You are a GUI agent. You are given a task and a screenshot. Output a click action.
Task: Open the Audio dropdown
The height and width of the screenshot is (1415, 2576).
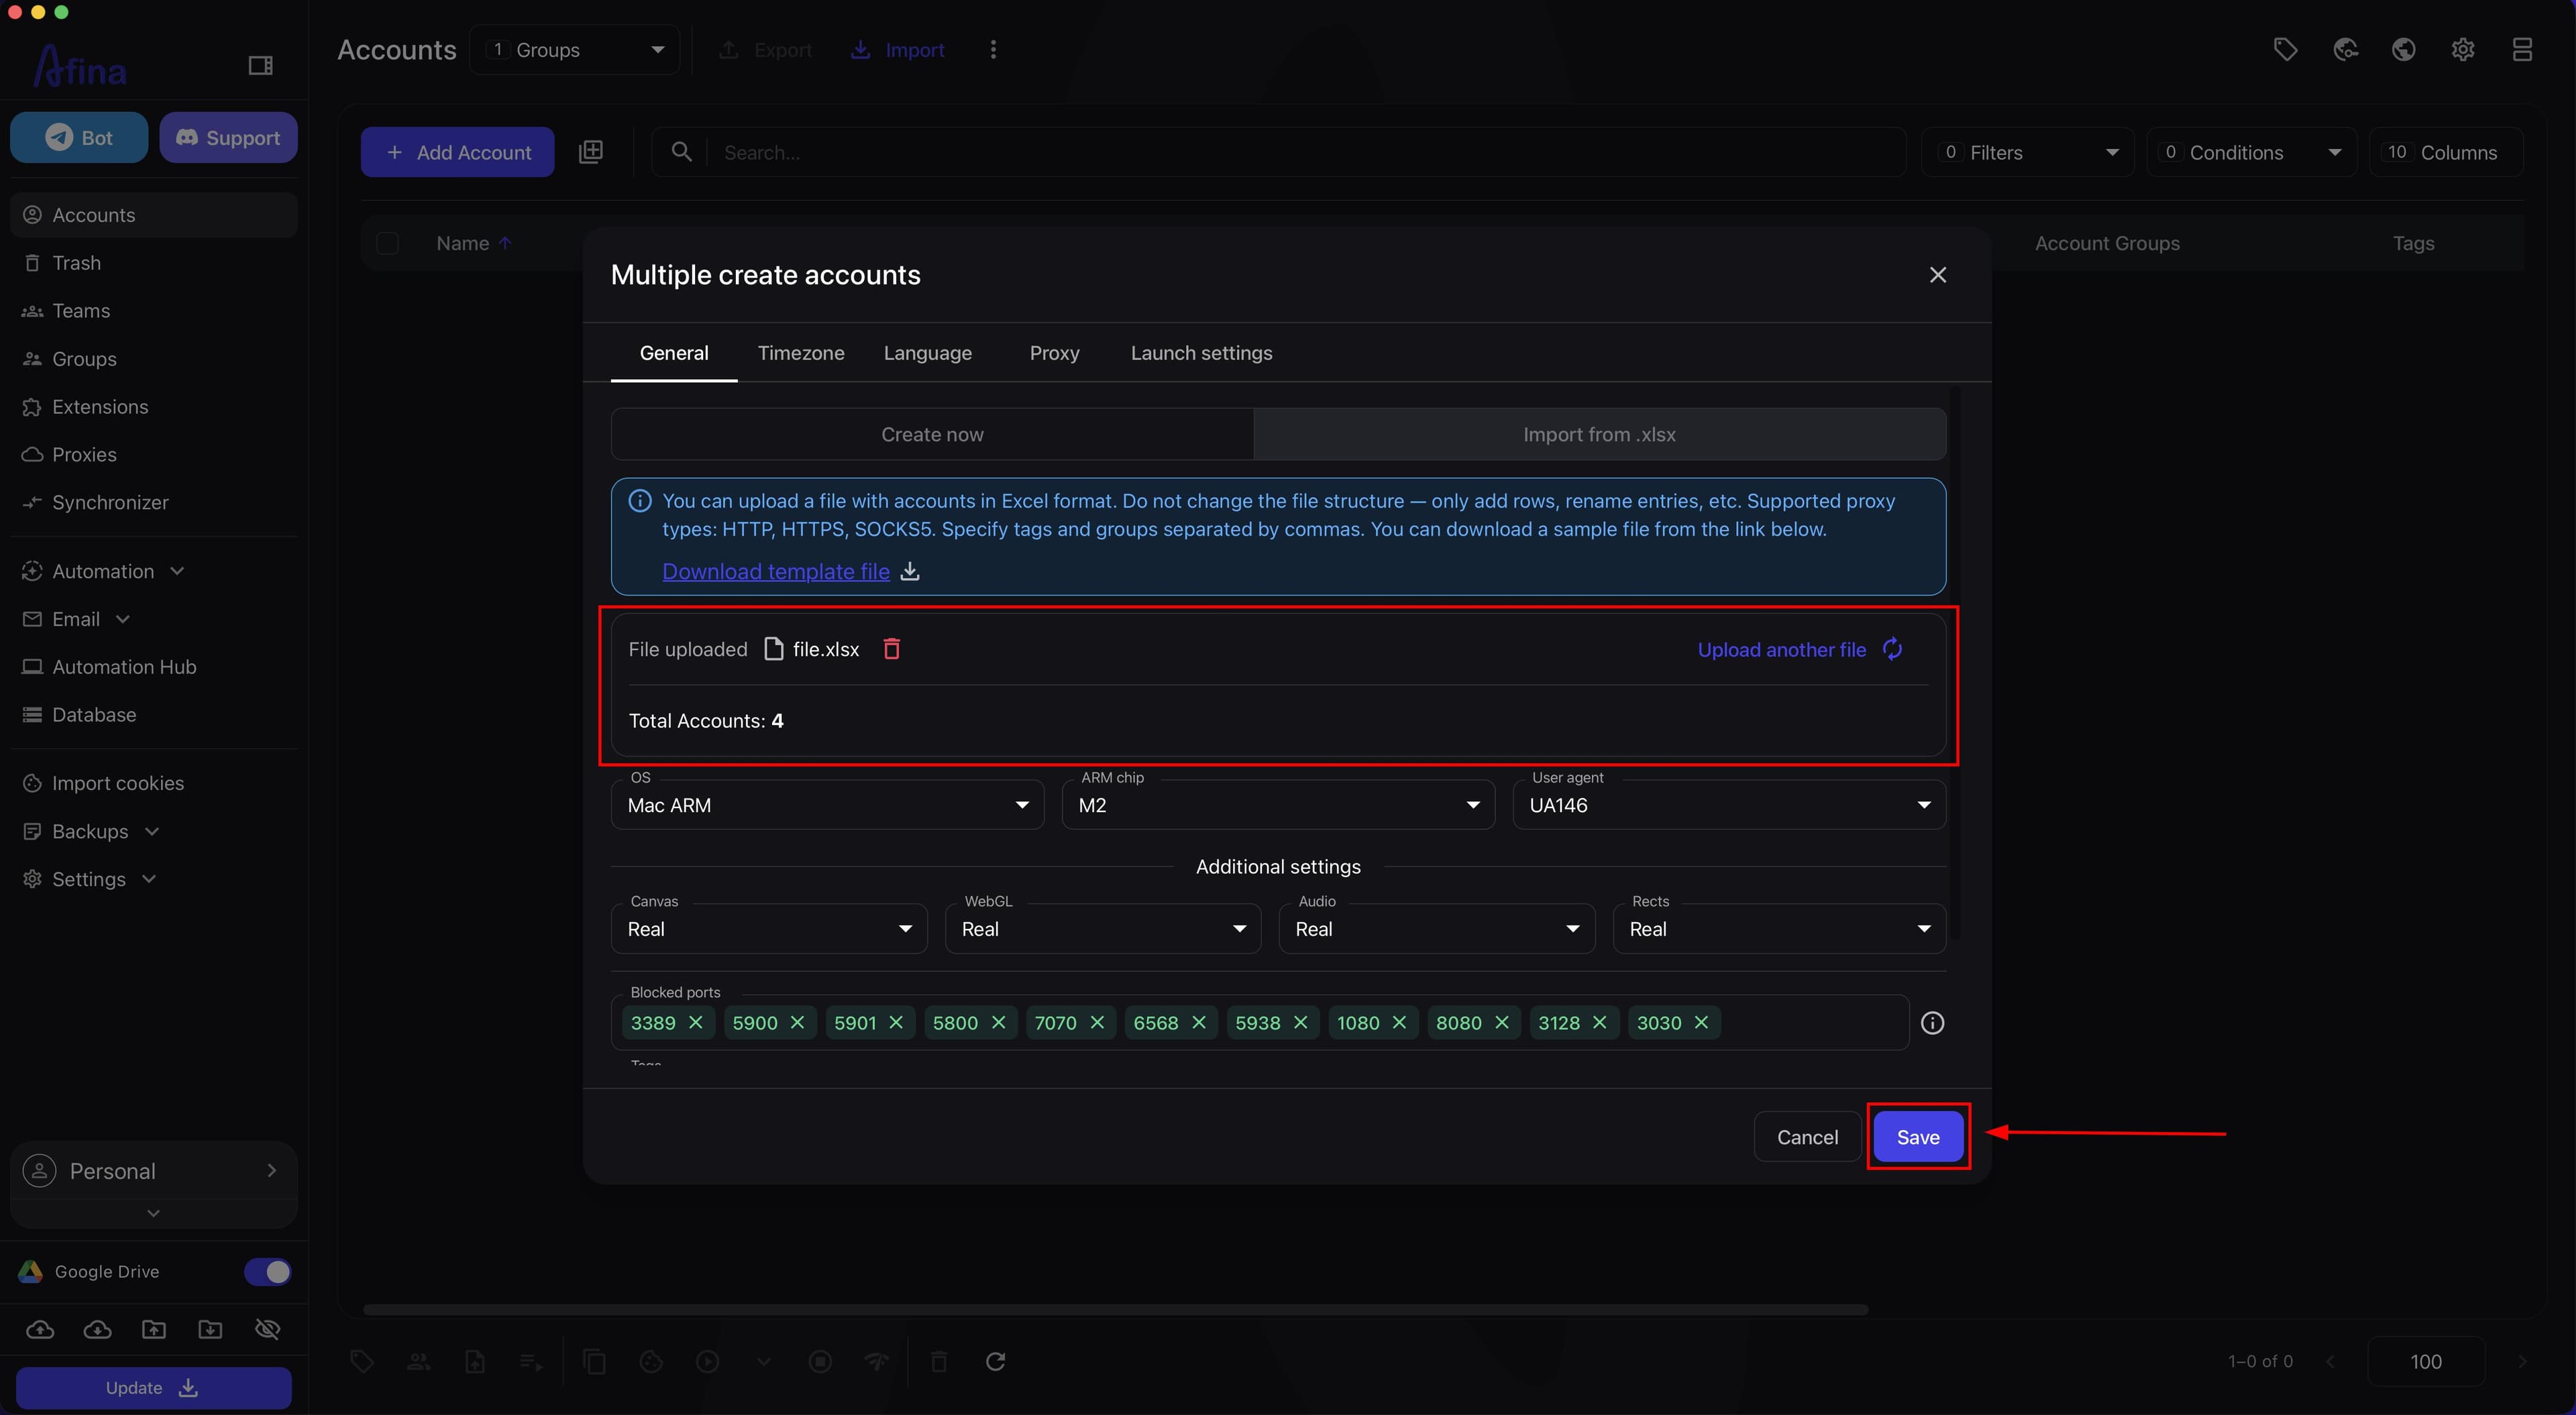pyautogui.click(x=1437, y=929)
